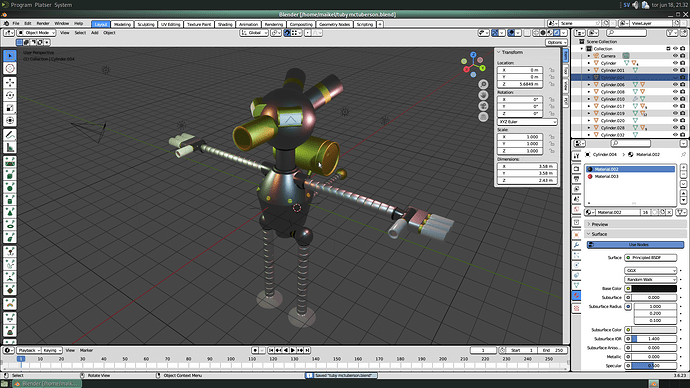Open Random Walk subsurface method dropdown
Viewport: 690px width, 388px height.
pos(650,279)
